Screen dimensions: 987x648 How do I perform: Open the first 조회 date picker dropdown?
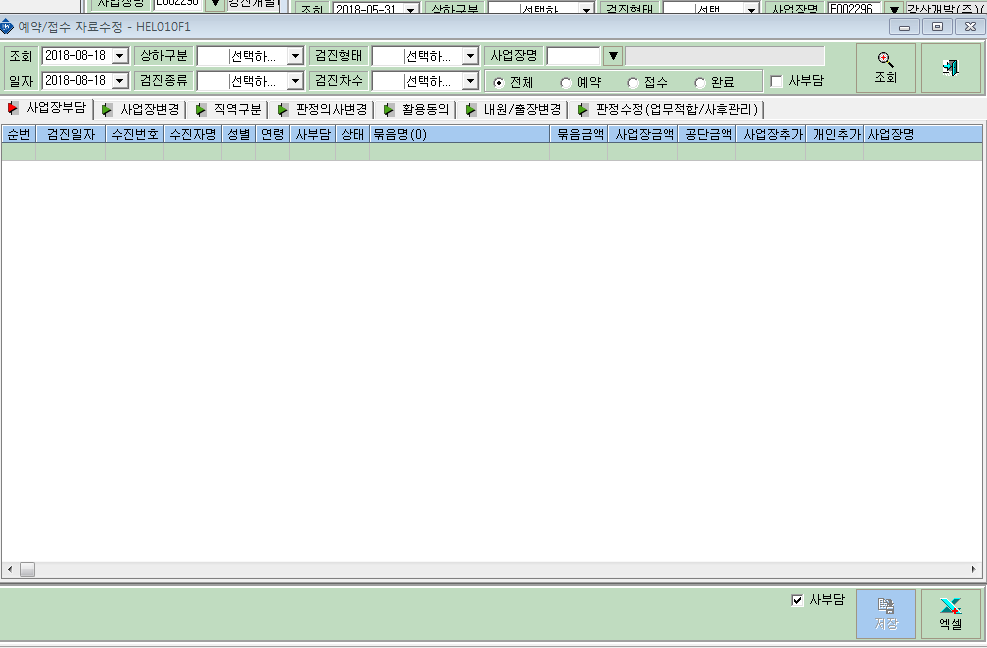pyautogui.click(x=120, y=56)
